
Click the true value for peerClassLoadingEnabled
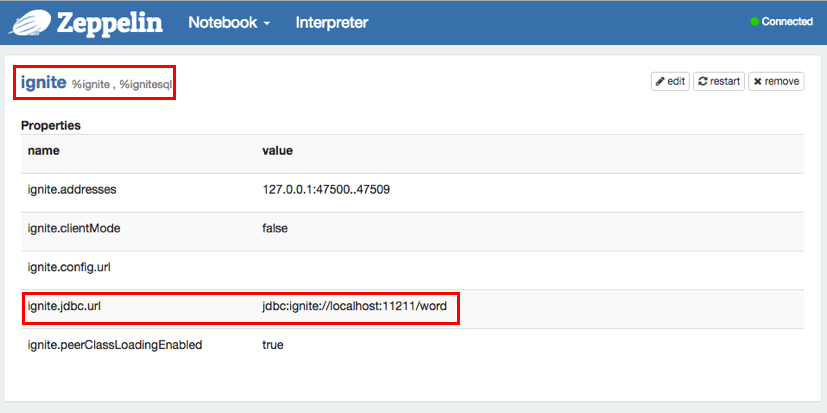(x=273, y=345)
